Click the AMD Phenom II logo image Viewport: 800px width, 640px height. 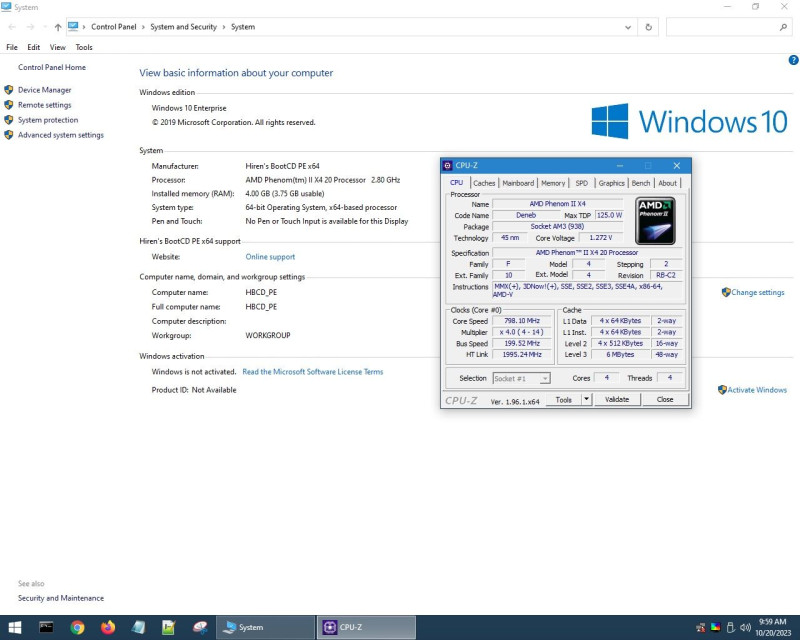[656, 221]
